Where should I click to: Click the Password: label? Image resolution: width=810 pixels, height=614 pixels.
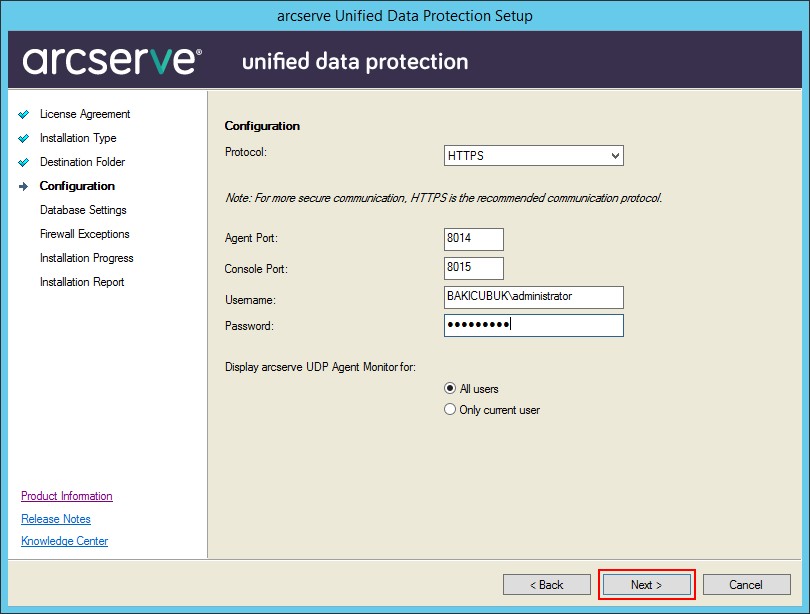(x=250, y=326)
